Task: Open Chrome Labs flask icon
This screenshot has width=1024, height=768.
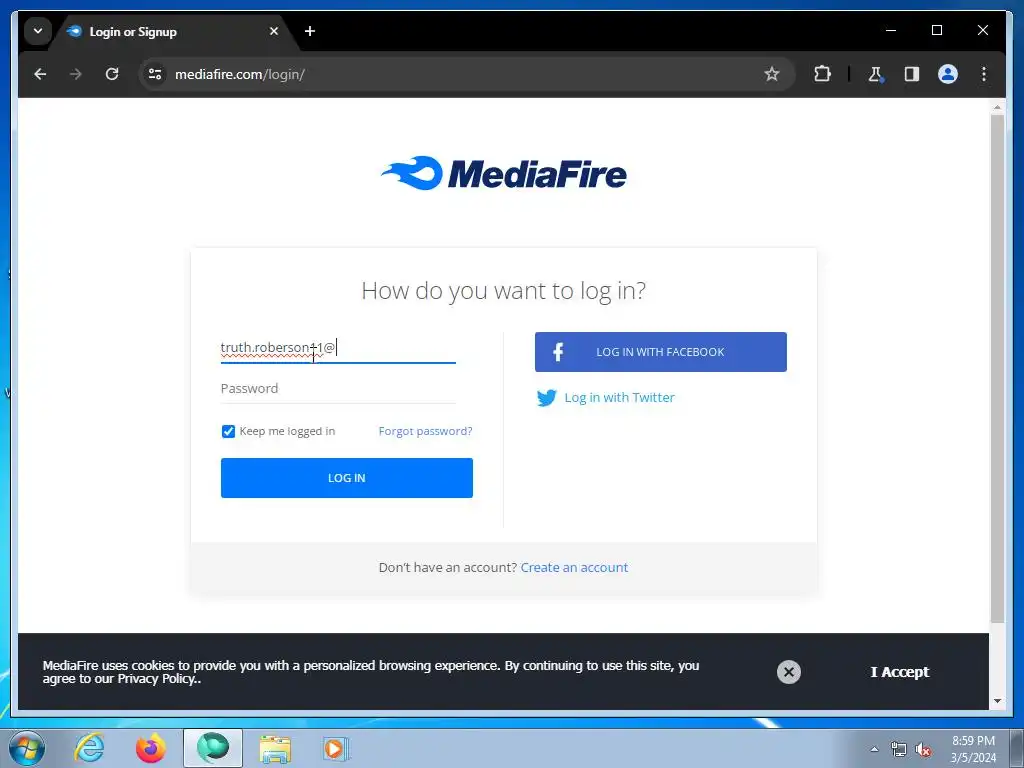Action: 876,74
